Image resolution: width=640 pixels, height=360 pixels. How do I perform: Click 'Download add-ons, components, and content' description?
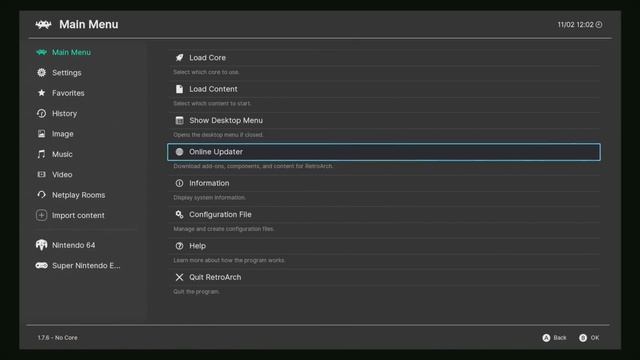(x=253, y=166)
